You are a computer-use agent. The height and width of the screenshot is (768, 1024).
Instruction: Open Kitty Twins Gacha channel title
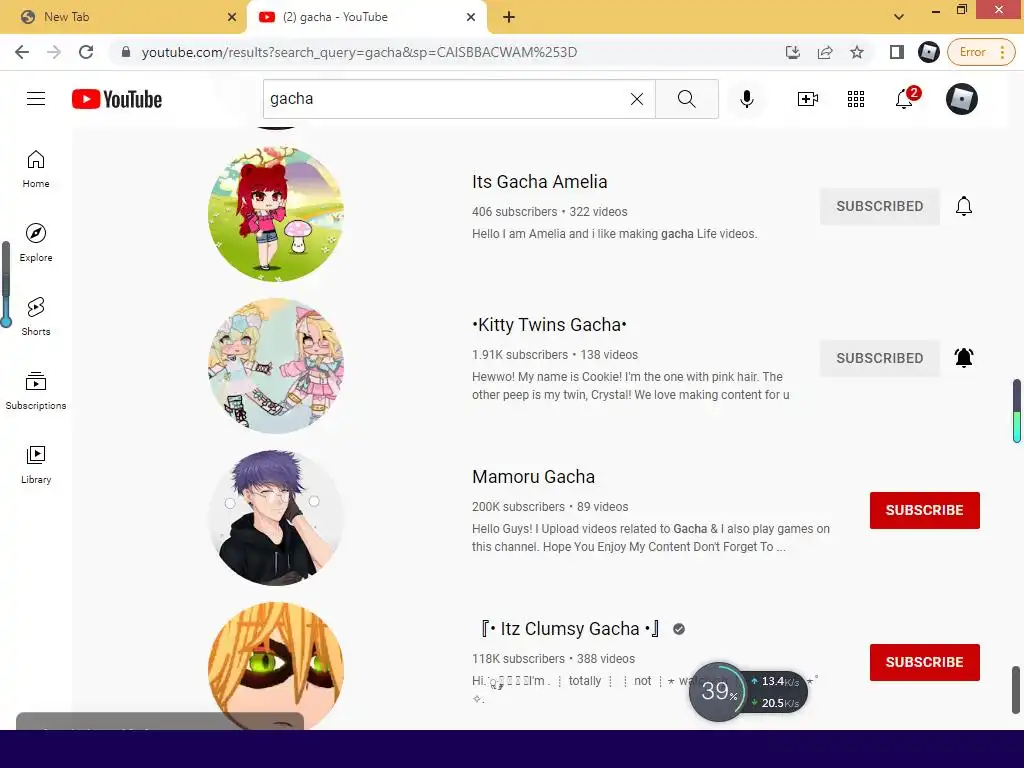click(549, 325)
